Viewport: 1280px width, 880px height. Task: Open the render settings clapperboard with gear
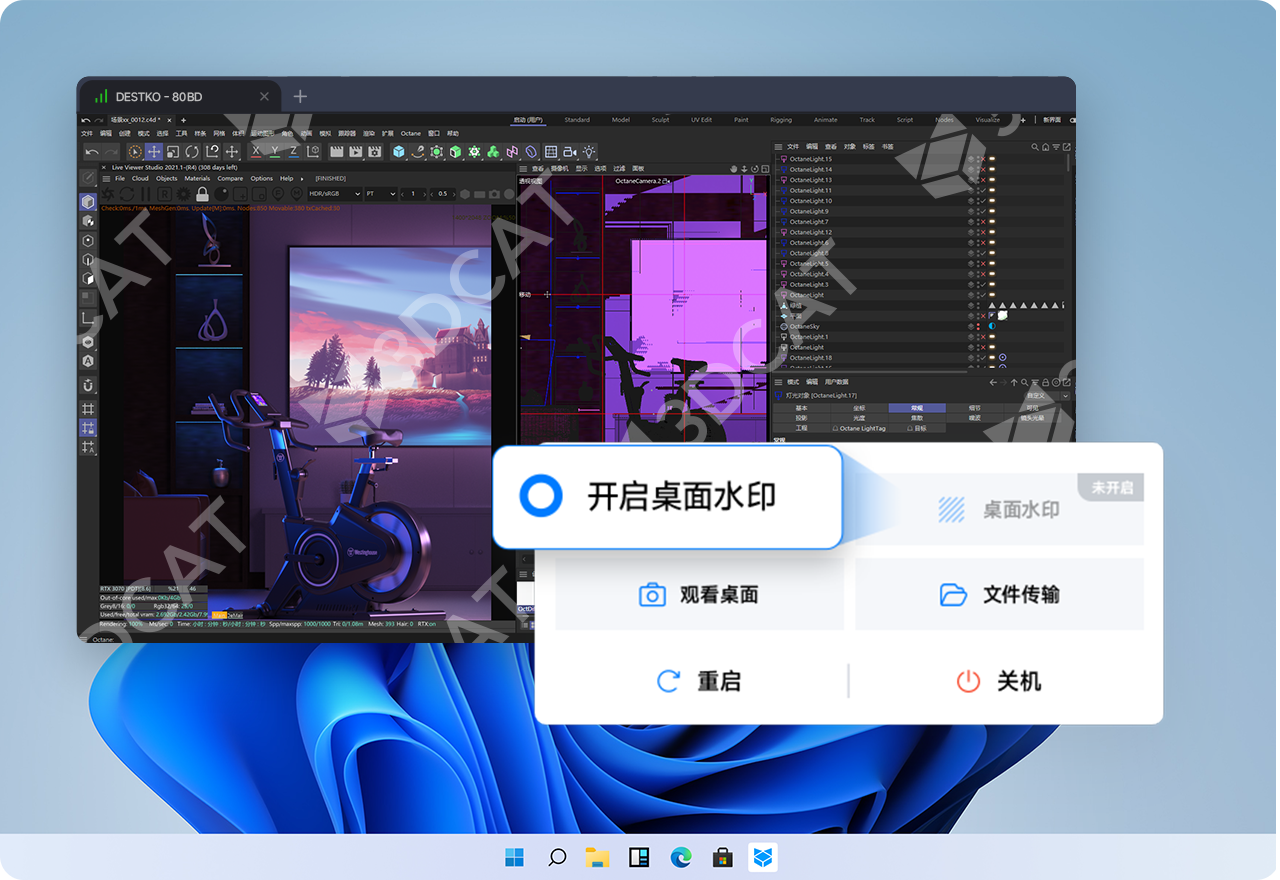coord(375,151)
